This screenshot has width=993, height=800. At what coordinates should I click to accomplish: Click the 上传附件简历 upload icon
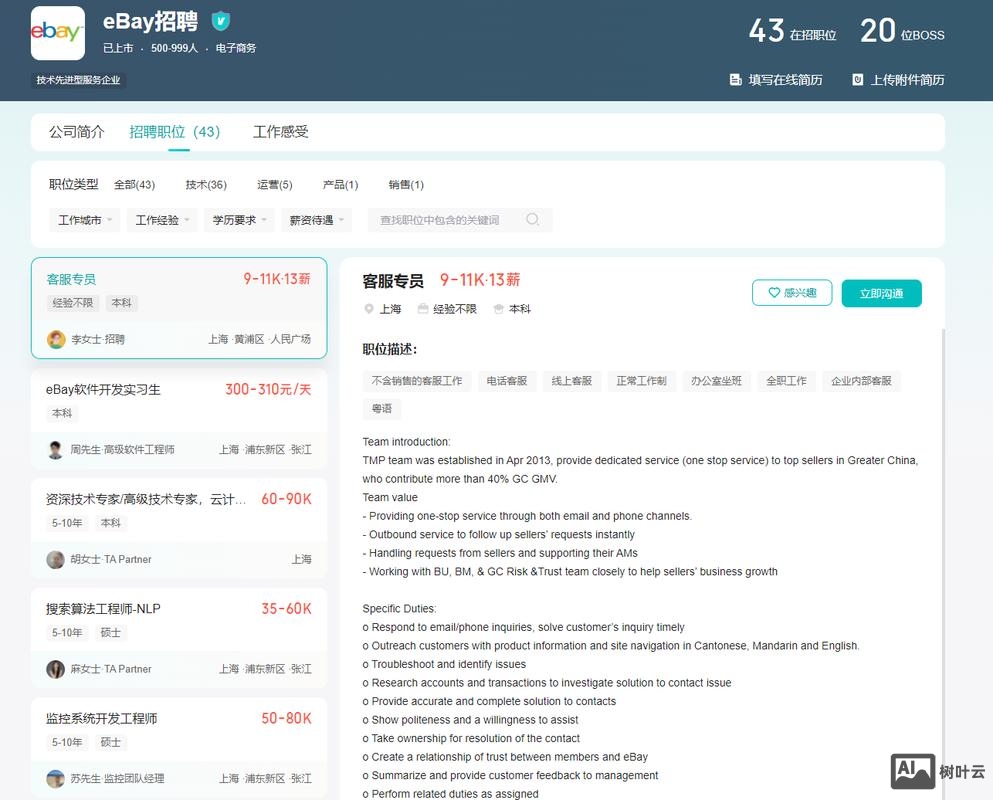[857, 80]
